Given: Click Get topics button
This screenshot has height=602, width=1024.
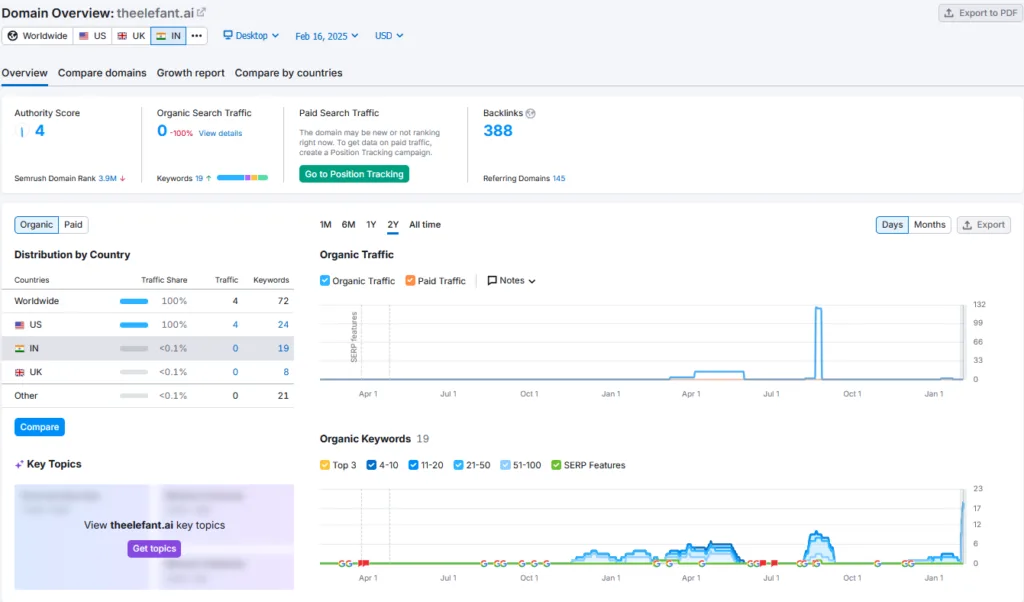Looking at the screenshot, I should tap(154, 548).
